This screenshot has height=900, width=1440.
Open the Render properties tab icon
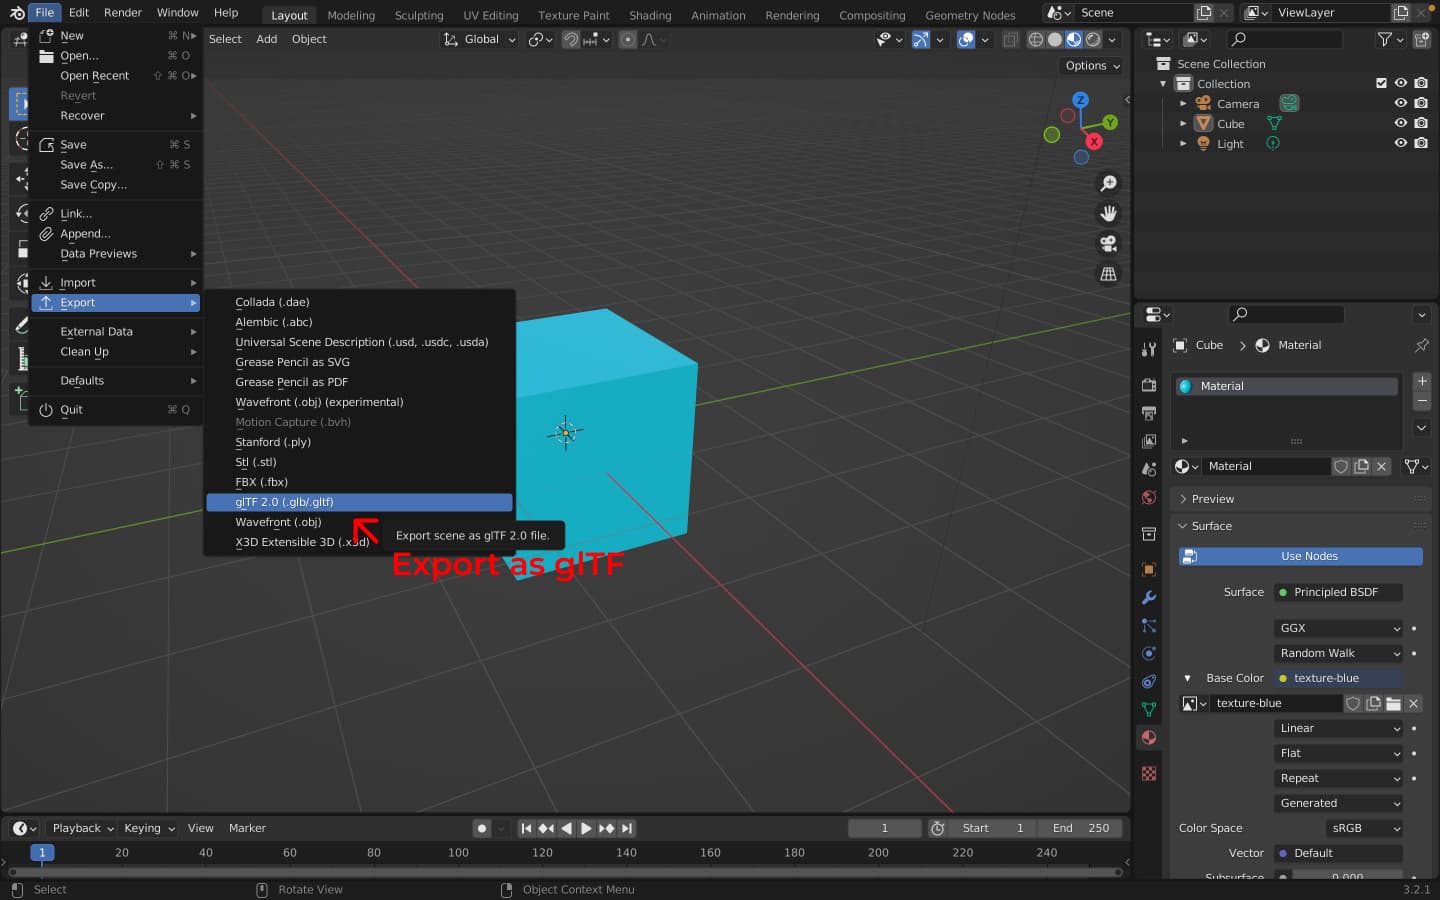coord(1149,385)
